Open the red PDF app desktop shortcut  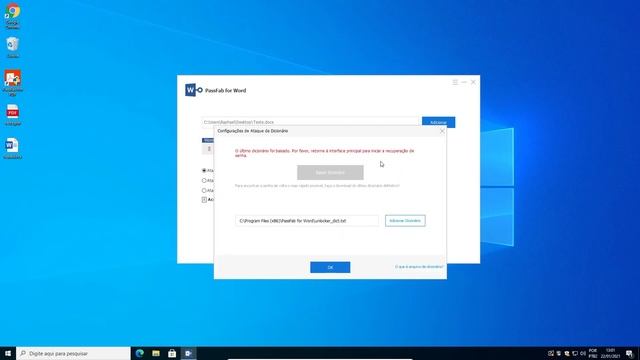pos(13,83)
